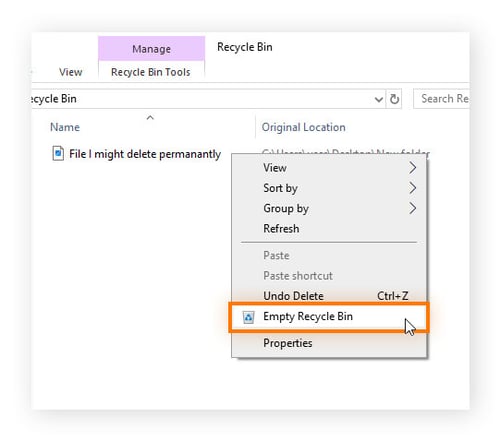Select file 'File I might delete permanantly'
The image size is (500, 441).
(x=145, y=154)
